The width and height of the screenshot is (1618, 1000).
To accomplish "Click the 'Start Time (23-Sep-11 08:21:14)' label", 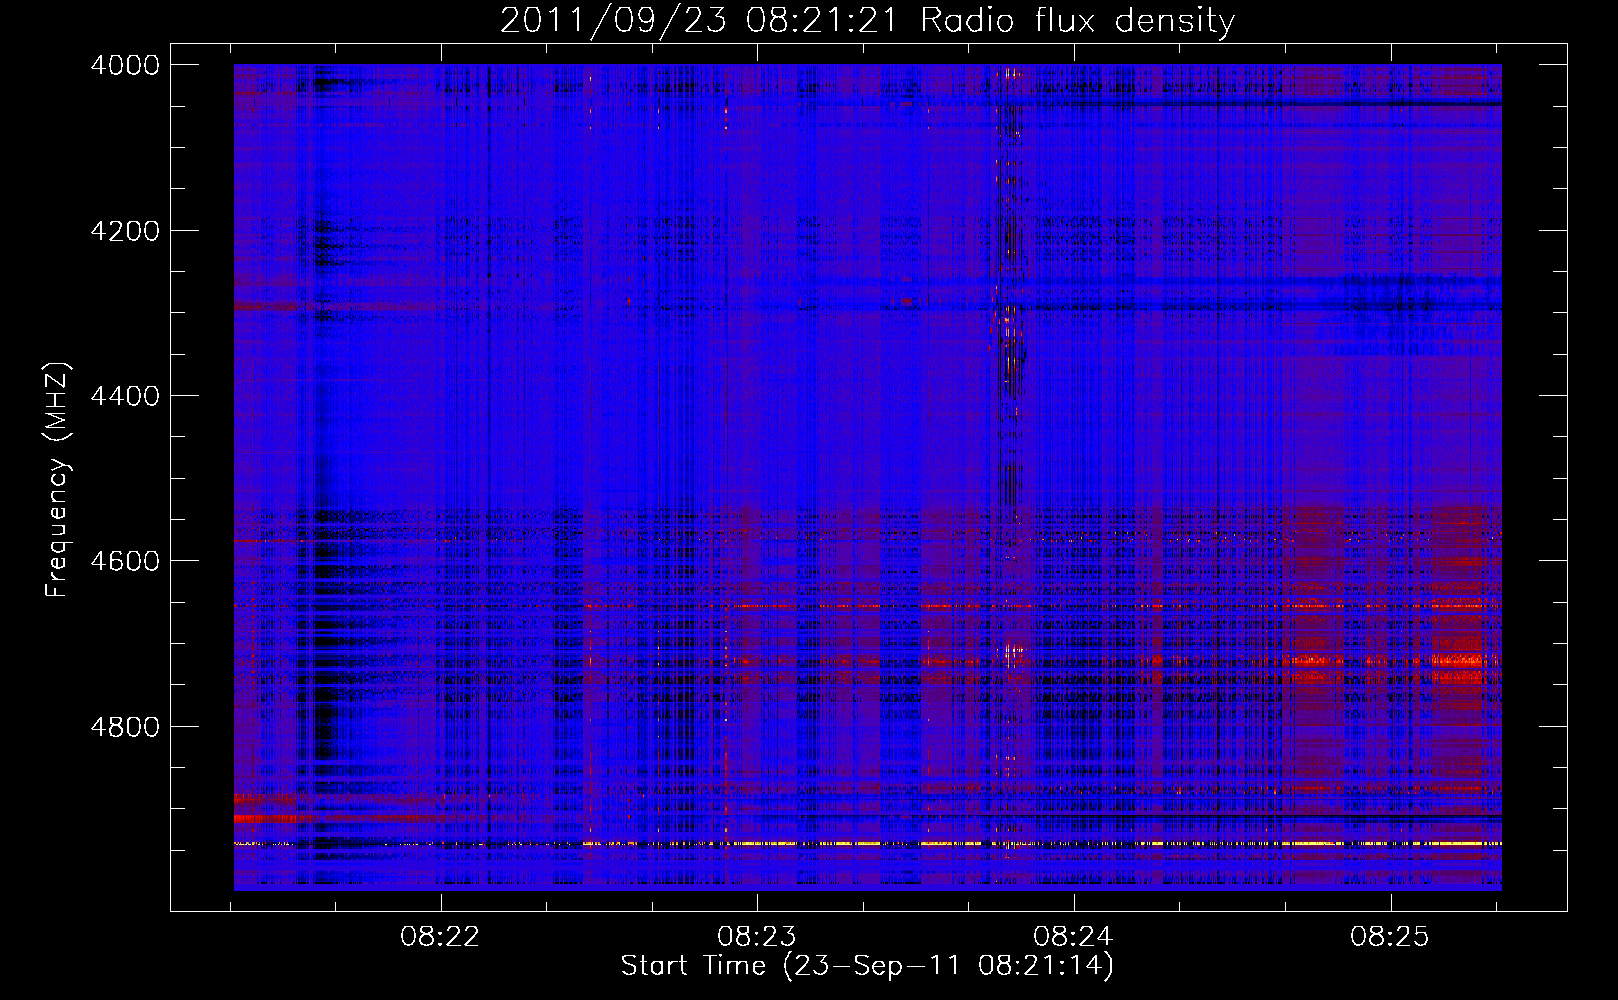I will [x=867, y=966].
